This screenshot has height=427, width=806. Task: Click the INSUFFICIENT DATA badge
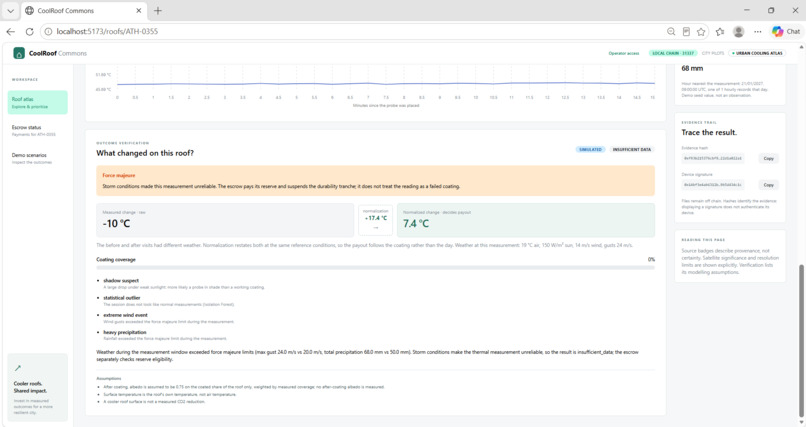(x=632, y=150)
